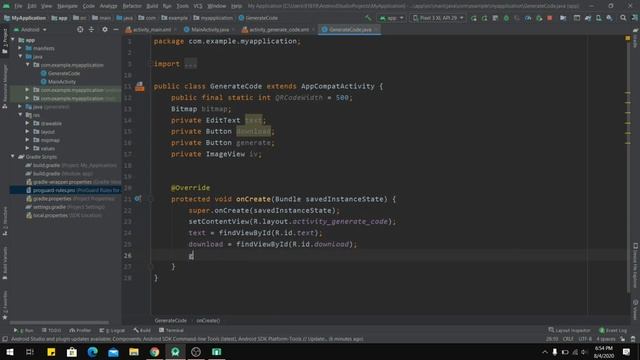Collapse the java folder
640x360 pixels.
coord(20,56)
